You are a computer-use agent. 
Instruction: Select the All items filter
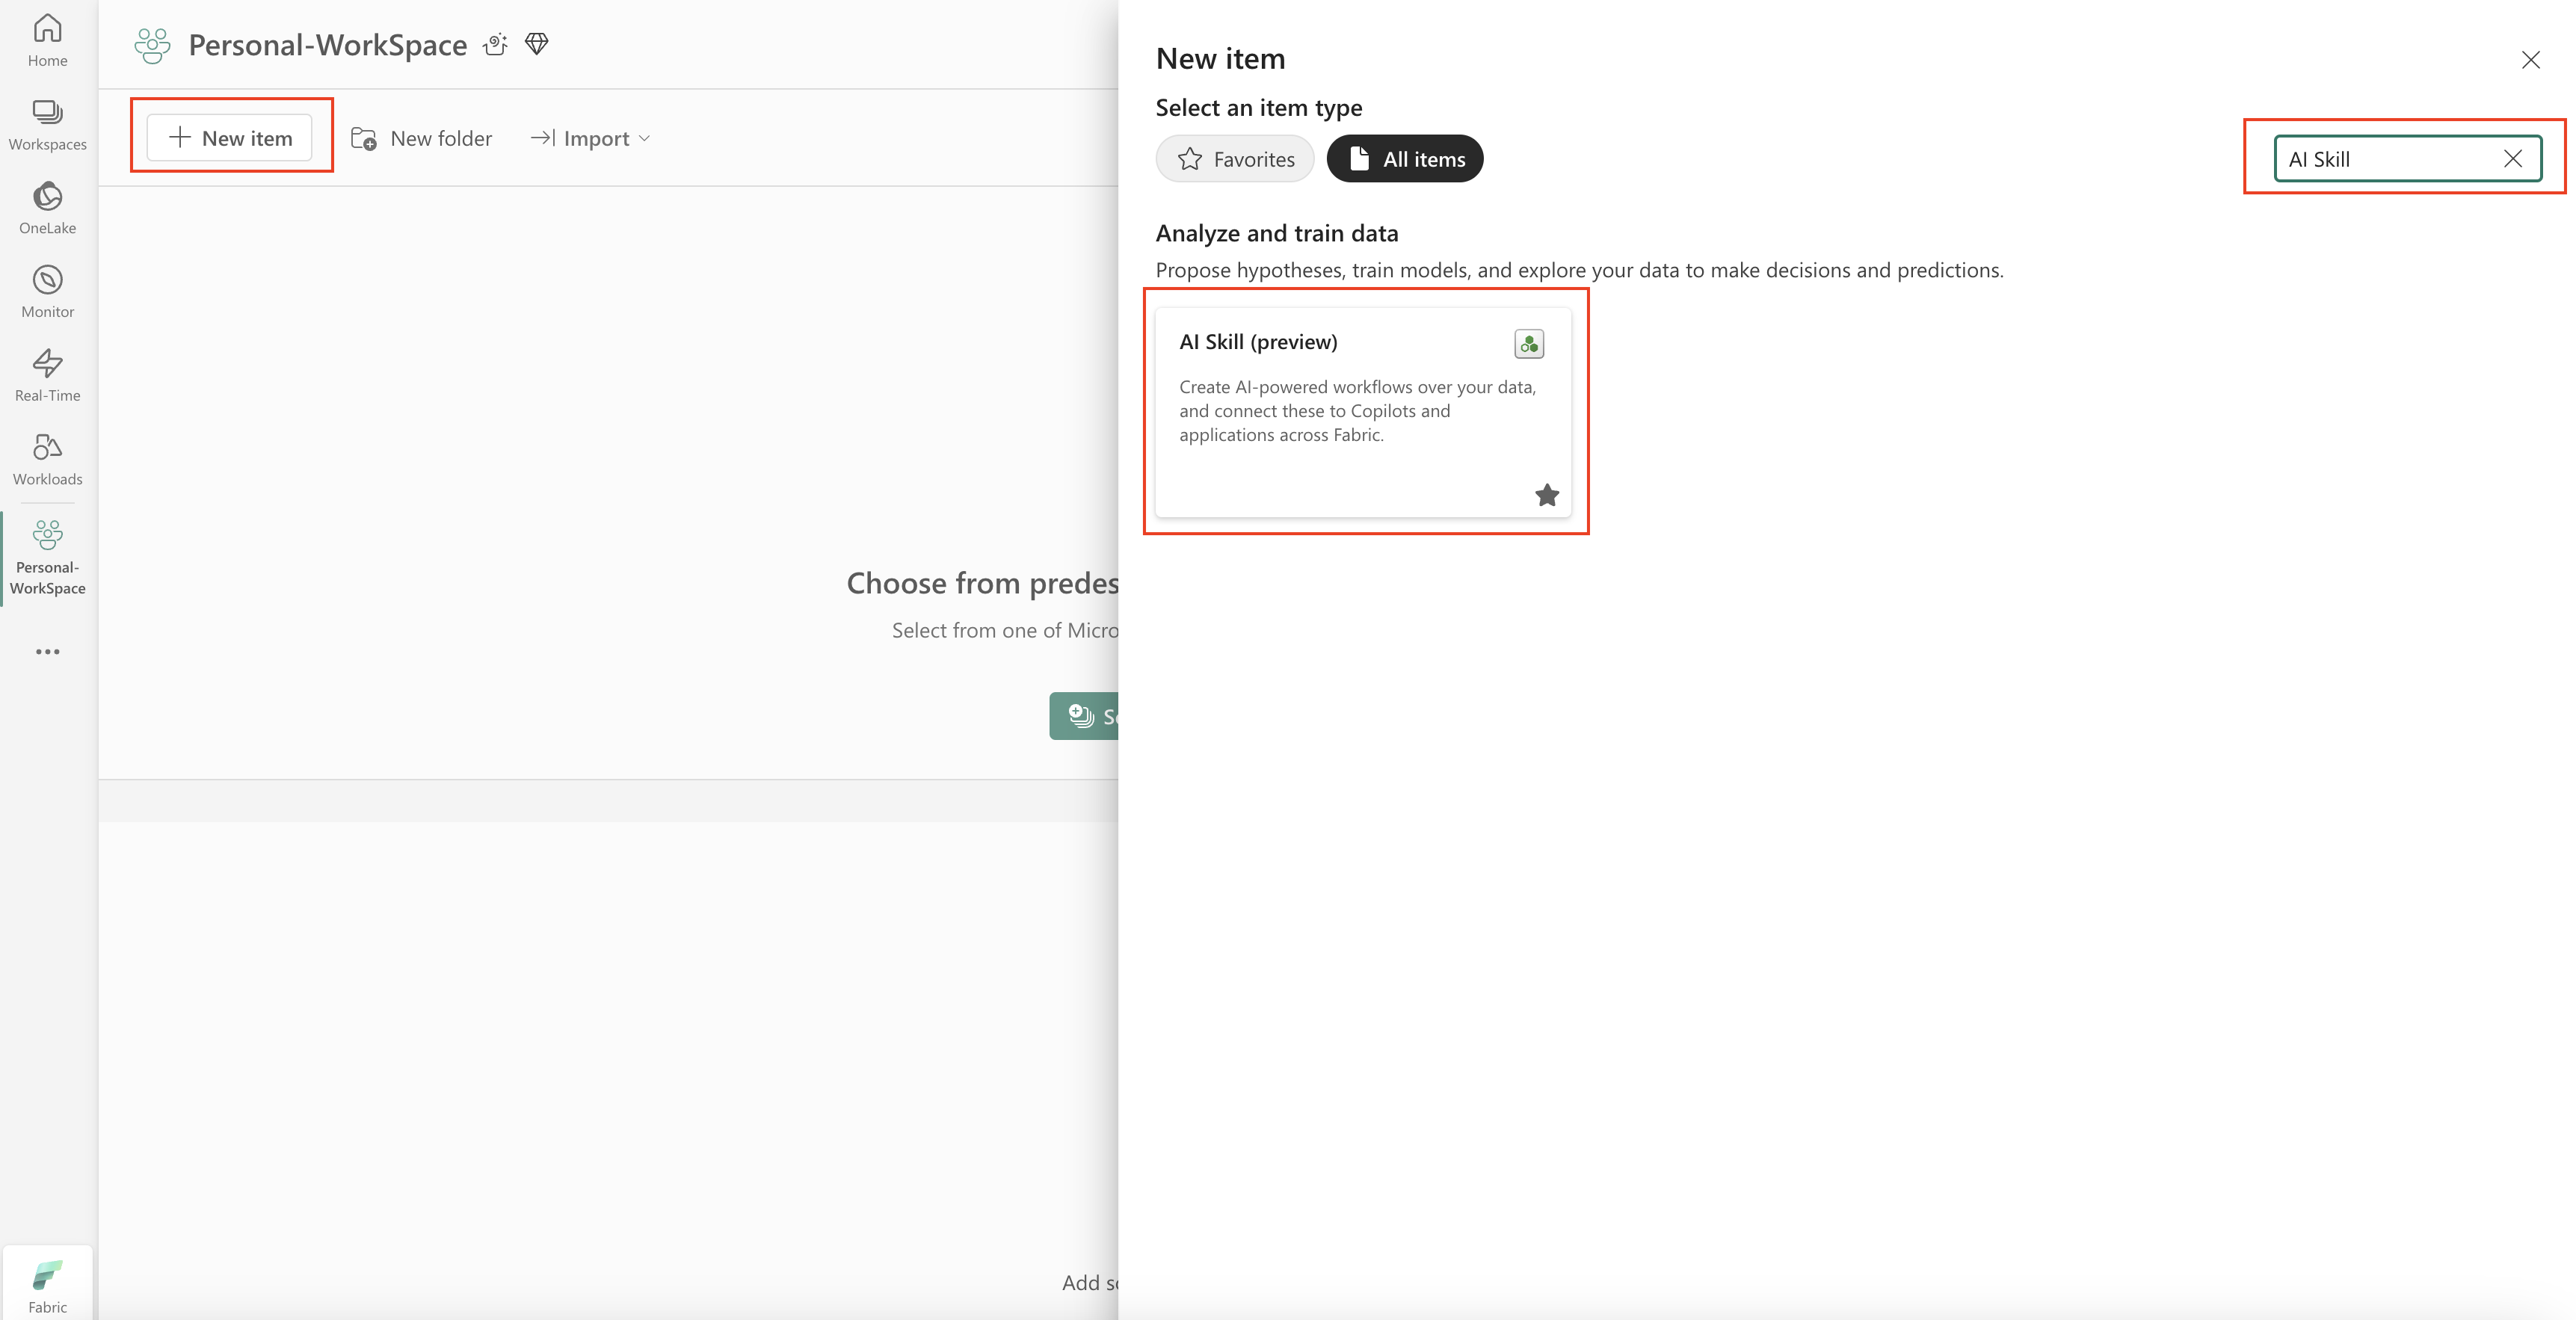click(1404, 159)
